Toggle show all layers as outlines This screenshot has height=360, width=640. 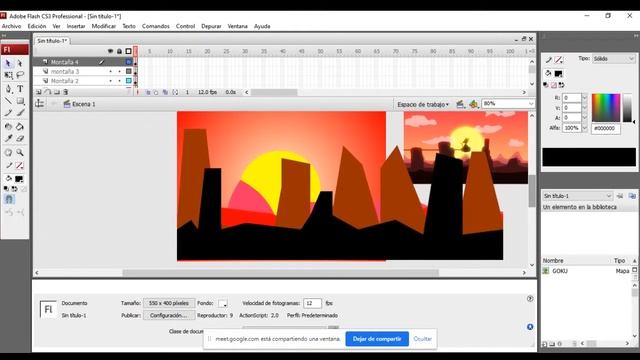point(129,51)
